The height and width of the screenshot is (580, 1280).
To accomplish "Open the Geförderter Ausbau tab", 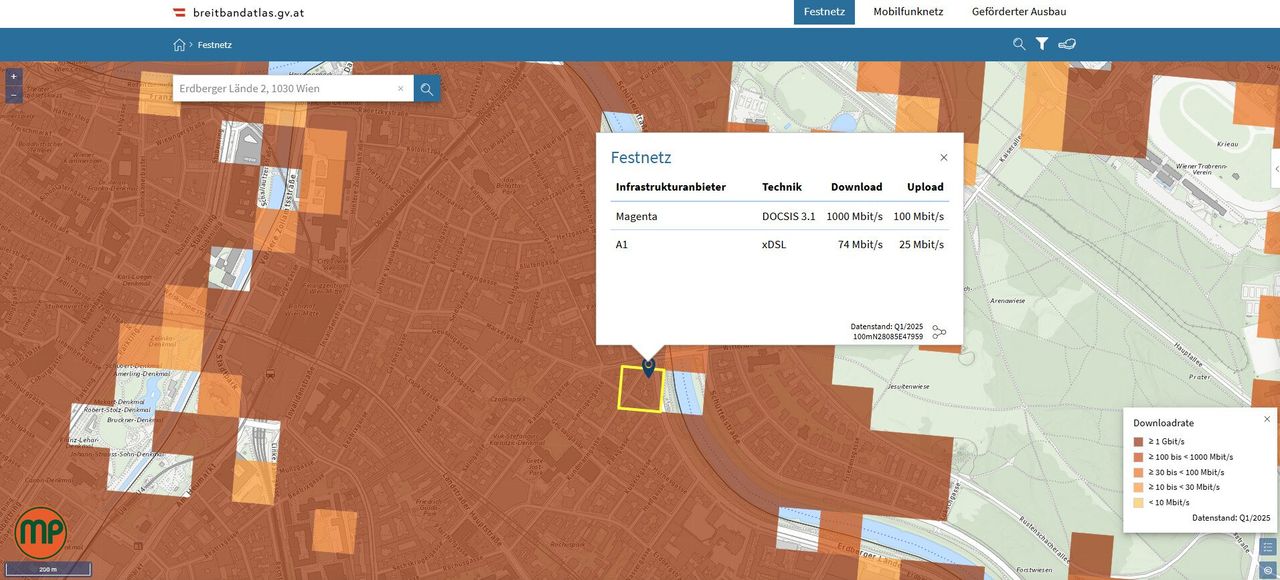I will tap(1019, 12).
